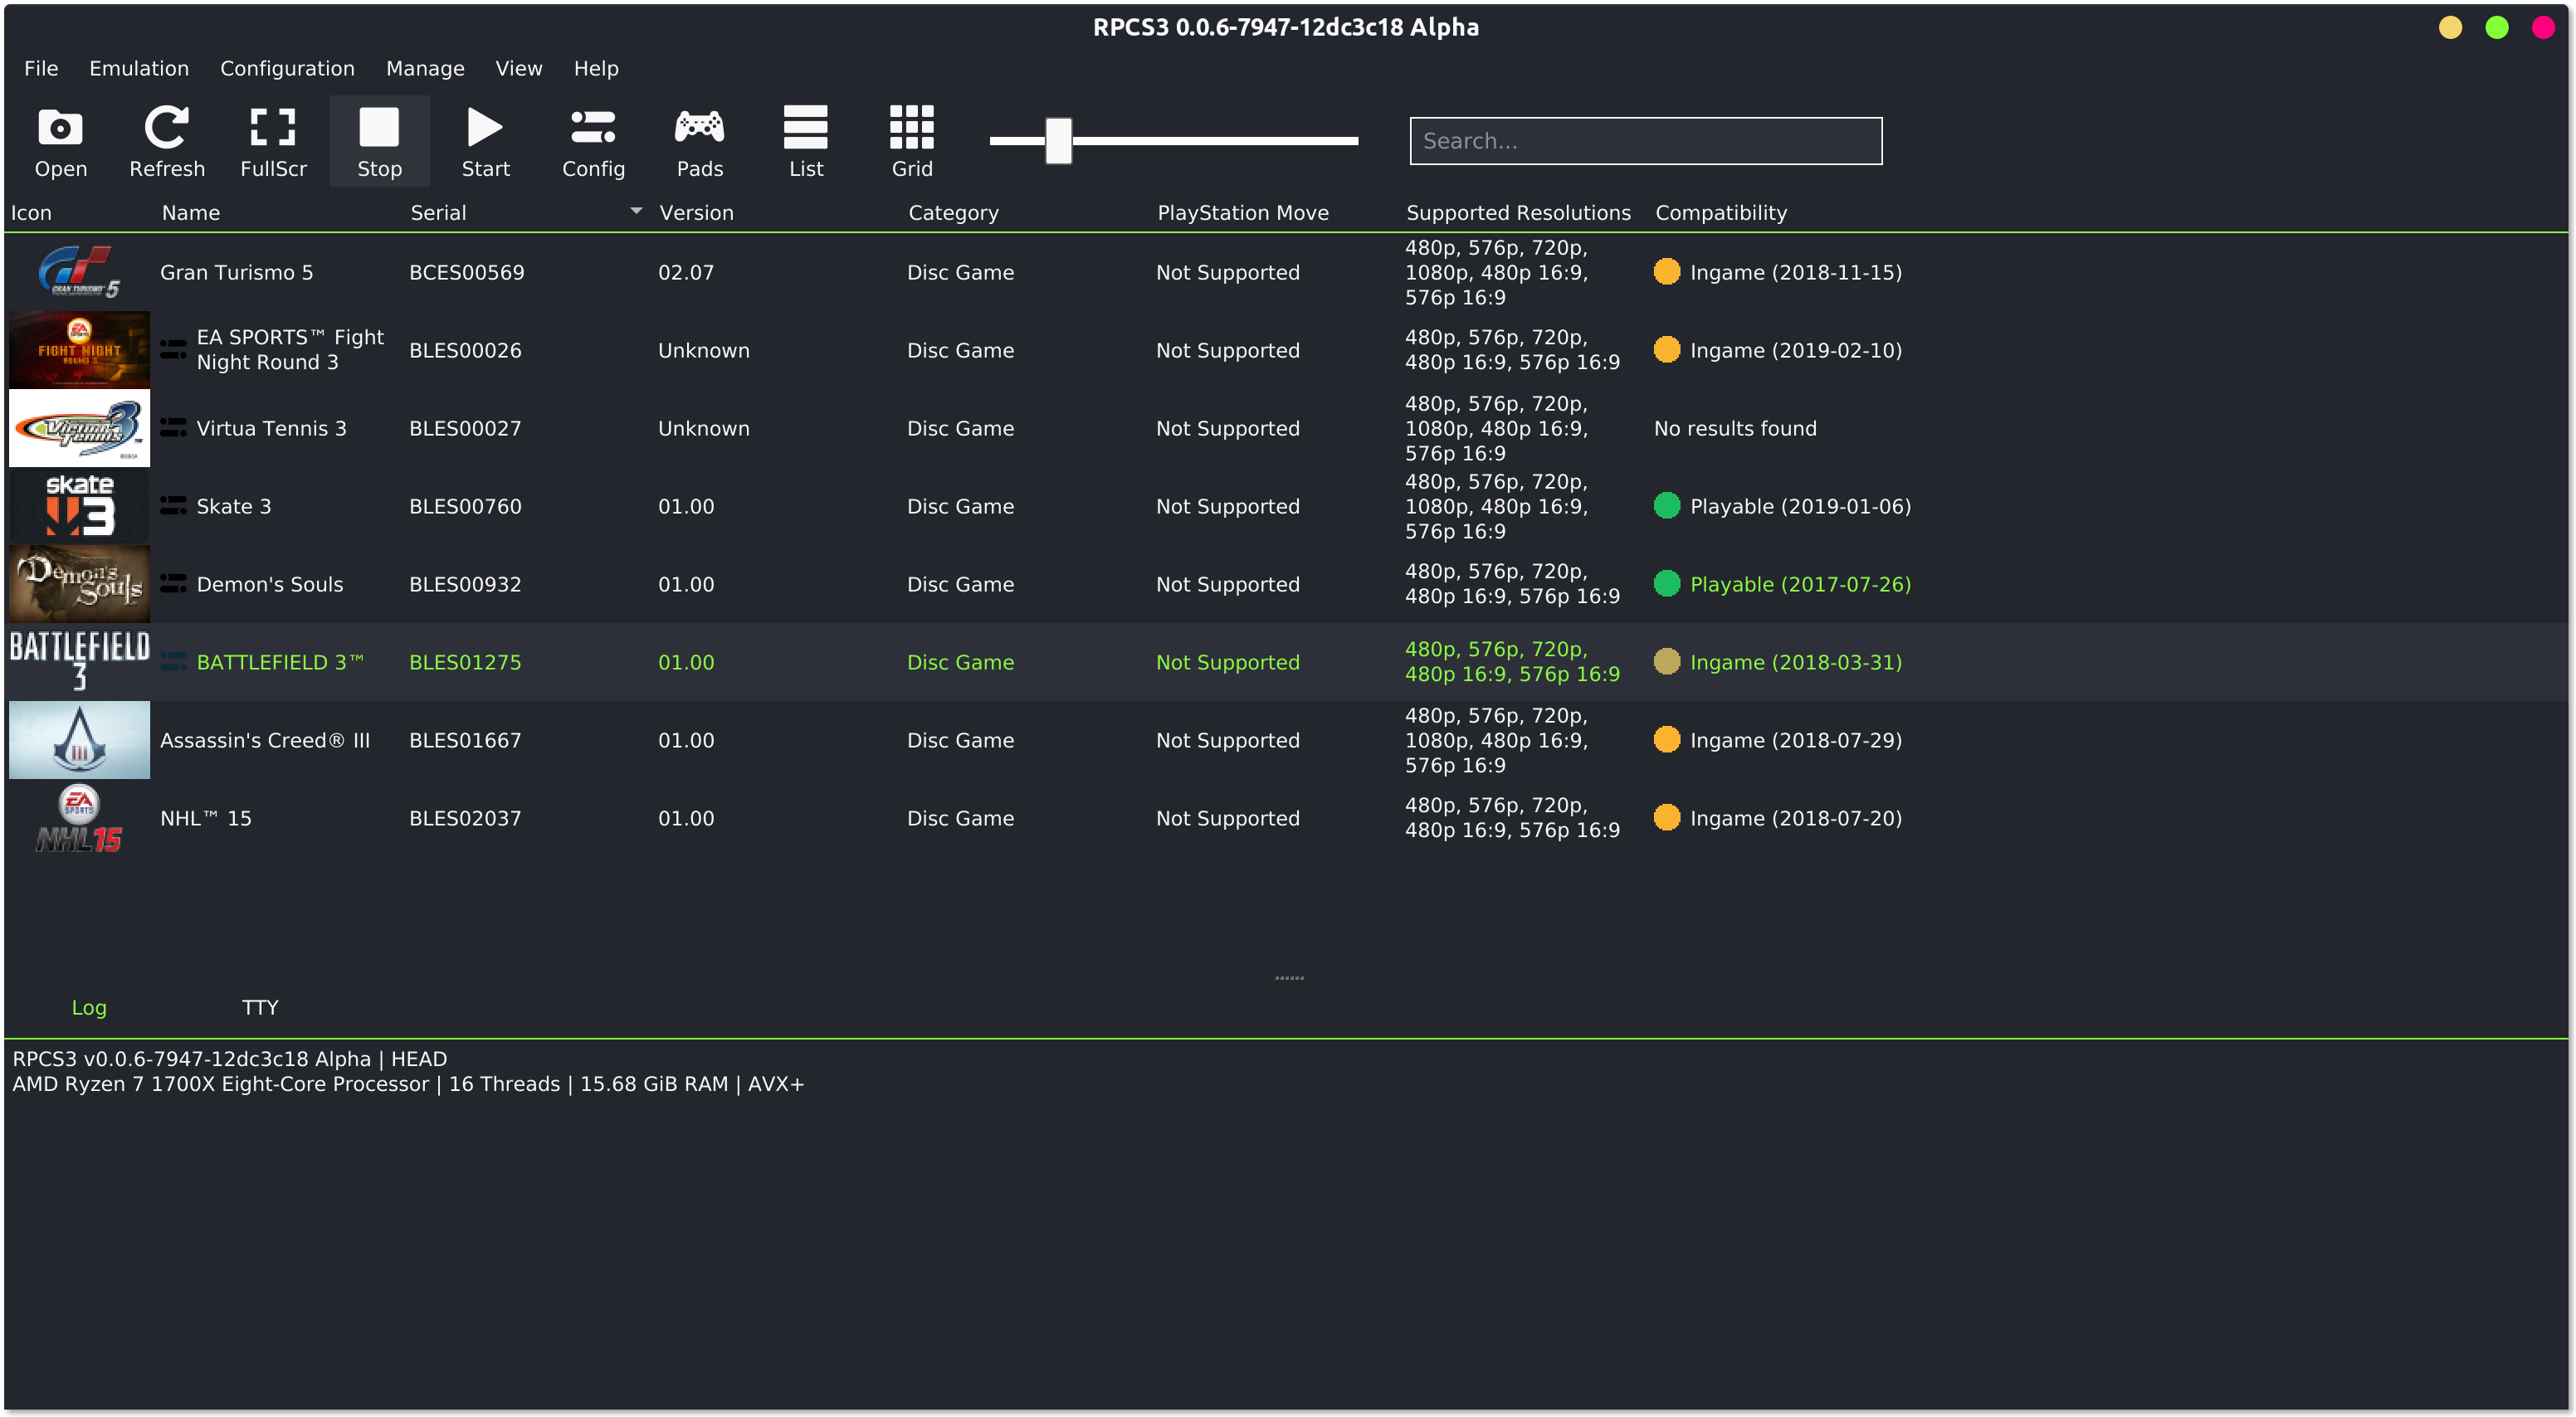The height and width of the screenshot is (1417, 2576).
Task: Click Assassin's Creed III Ingame status dot
Action: tap(1666, 739)
